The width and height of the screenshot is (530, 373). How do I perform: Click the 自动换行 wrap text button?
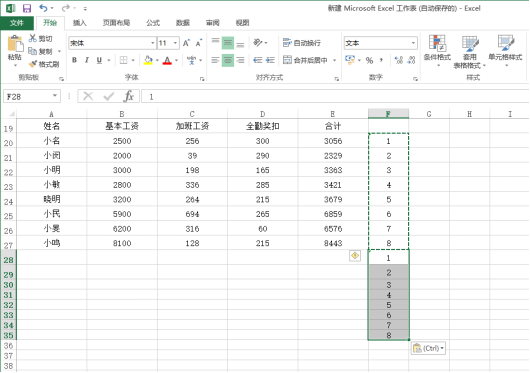[302, 43]
